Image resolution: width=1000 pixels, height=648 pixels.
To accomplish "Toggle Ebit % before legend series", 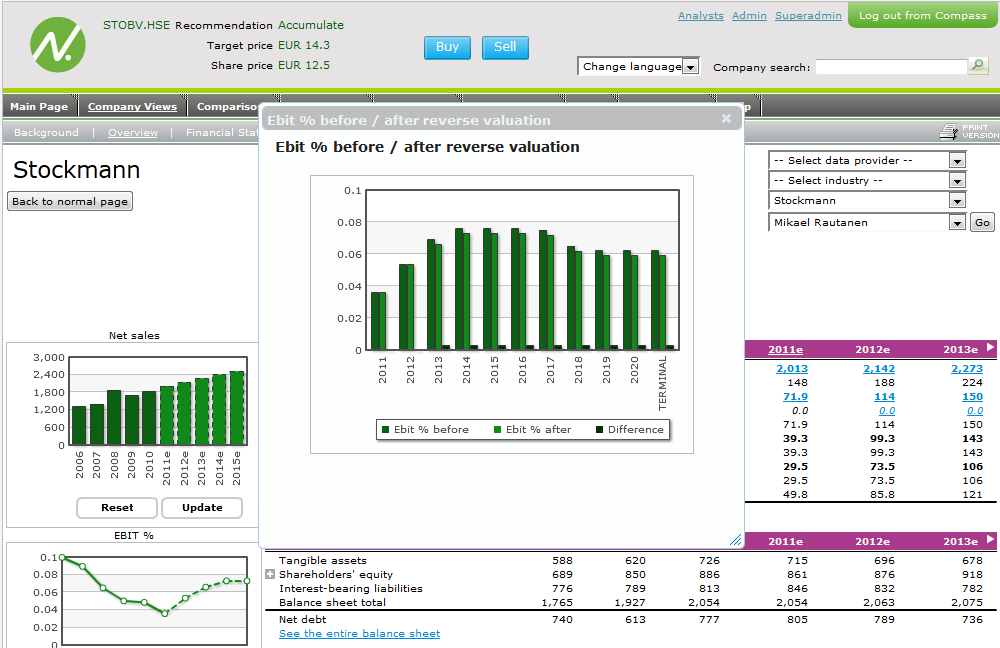I will click(x=425, y=430).
